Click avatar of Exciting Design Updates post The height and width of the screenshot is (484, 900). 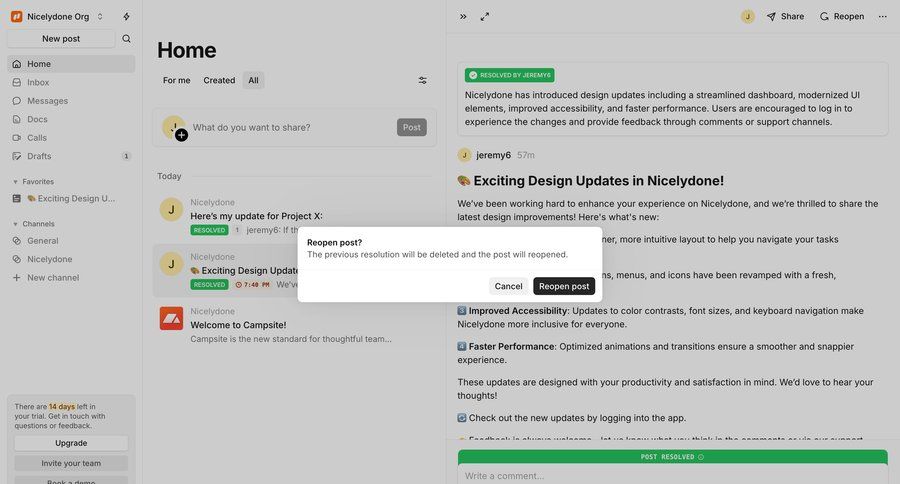pyautogui.click(x=171, y=264)
